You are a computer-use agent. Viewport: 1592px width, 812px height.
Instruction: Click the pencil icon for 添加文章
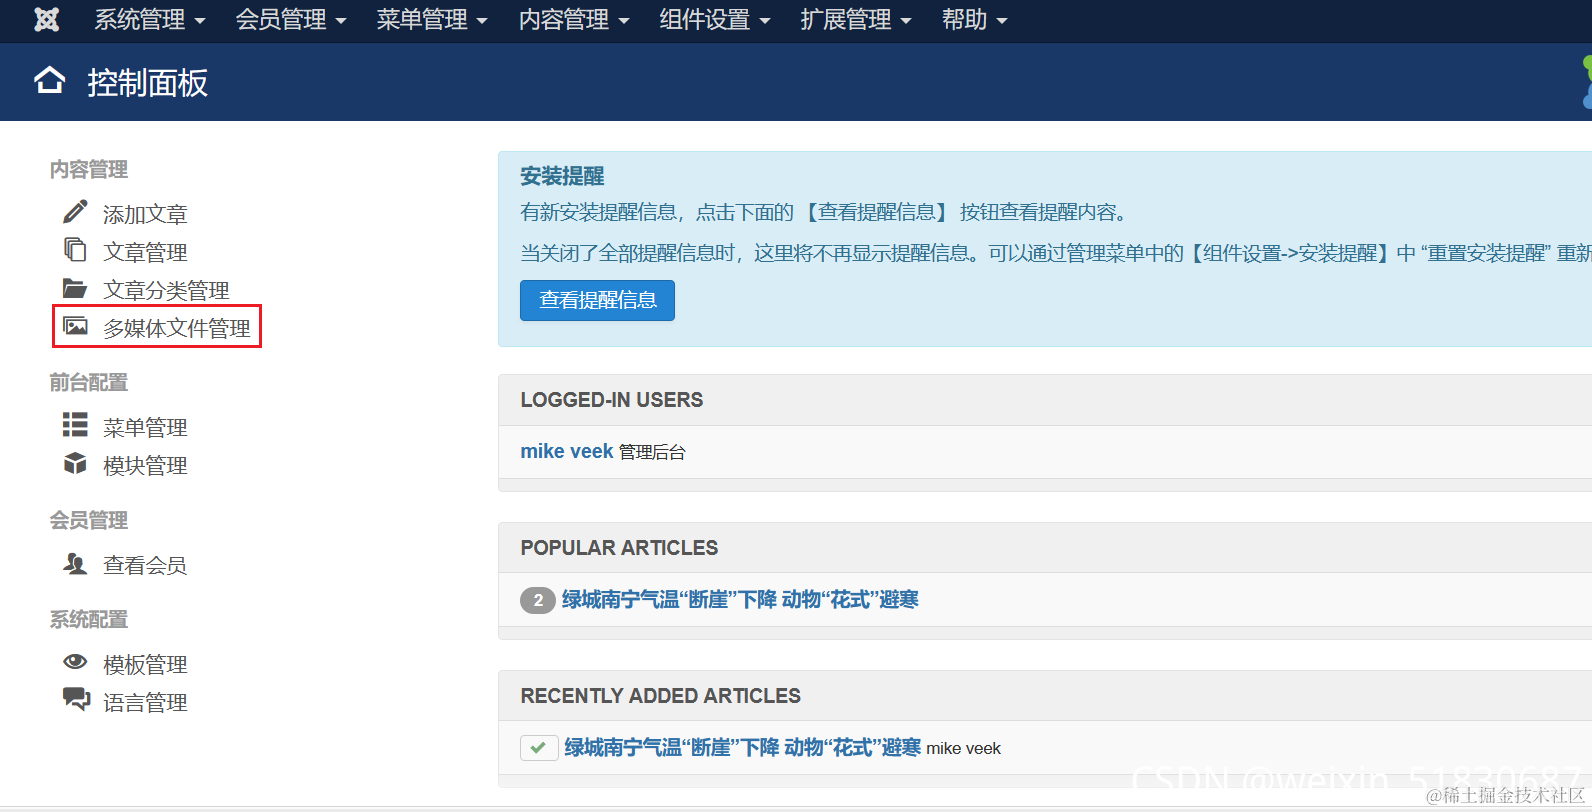click(75, 212)
